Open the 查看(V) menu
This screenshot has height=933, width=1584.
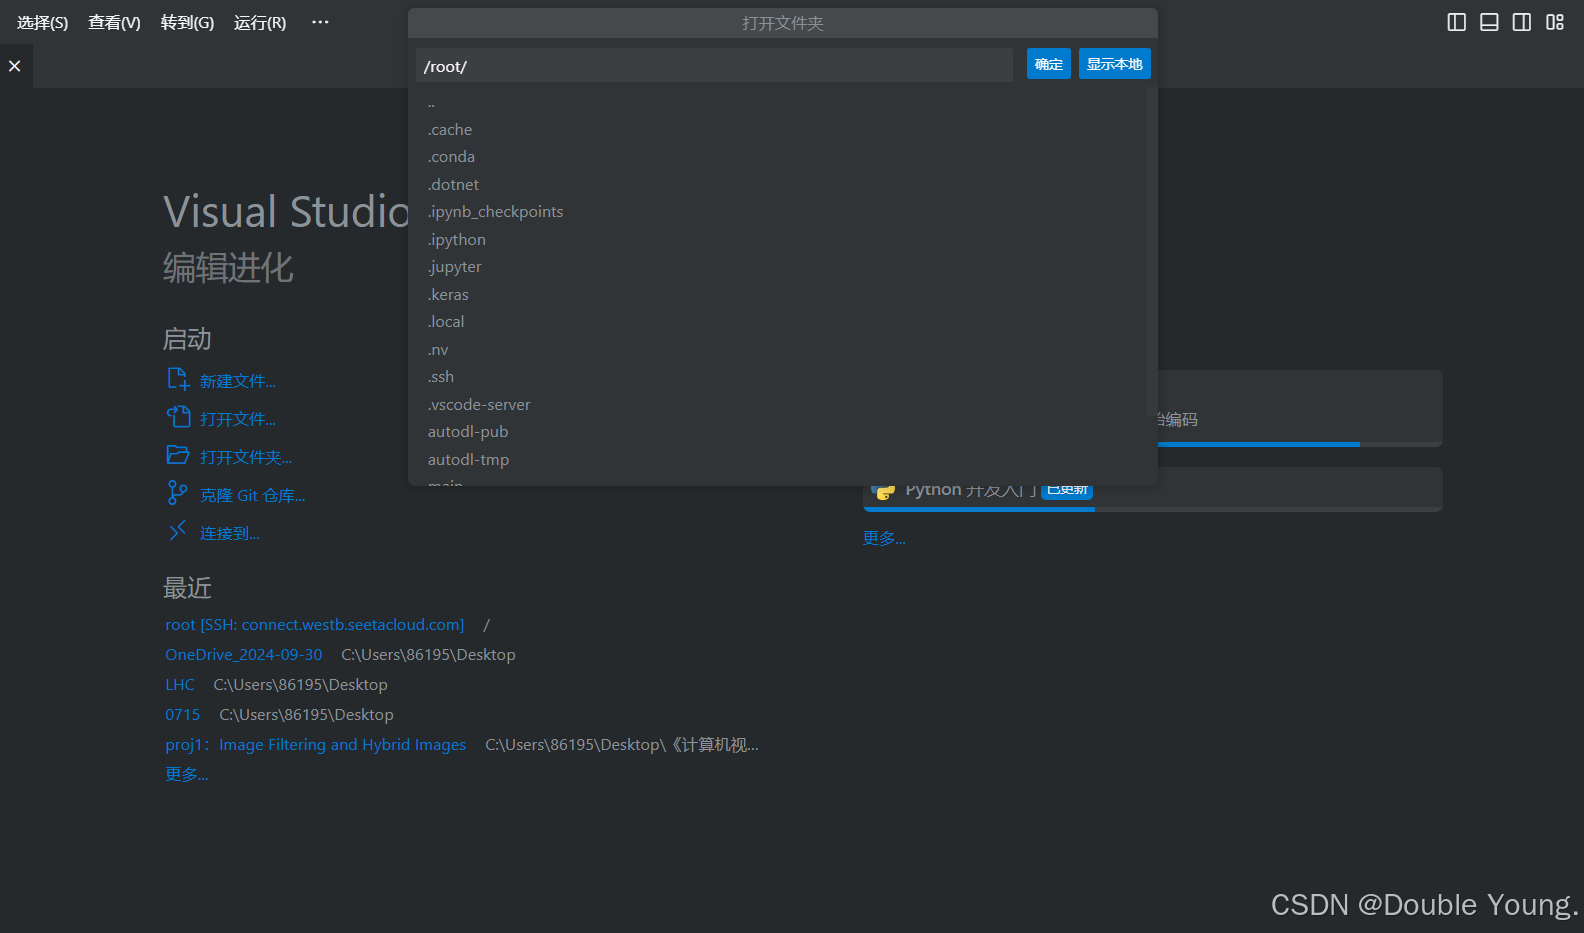[x=114, y=22]
